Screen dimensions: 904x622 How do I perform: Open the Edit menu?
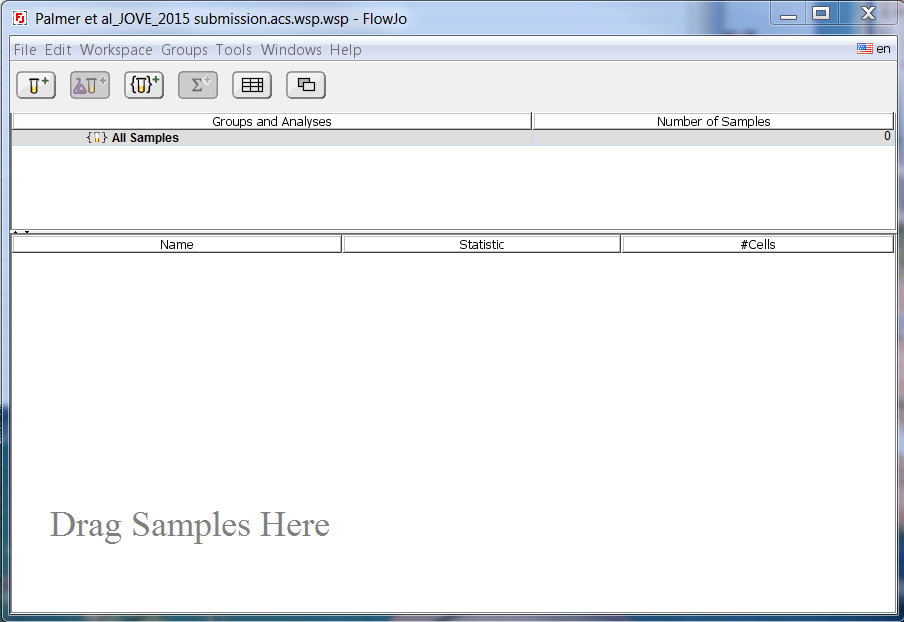(58, 50)
